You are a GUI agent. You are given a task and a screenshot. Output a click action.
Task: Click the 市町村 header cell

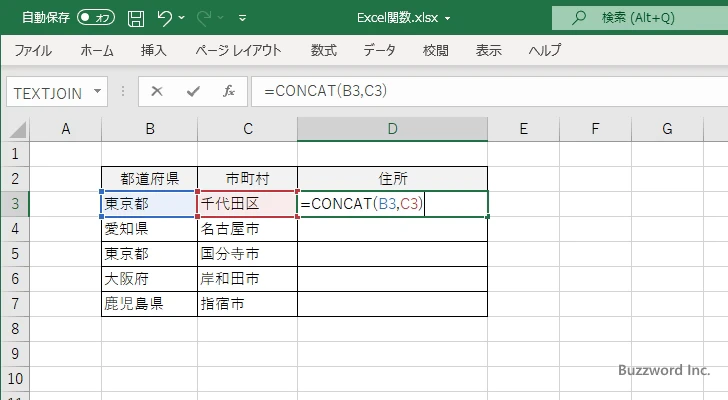coord(247,179)
